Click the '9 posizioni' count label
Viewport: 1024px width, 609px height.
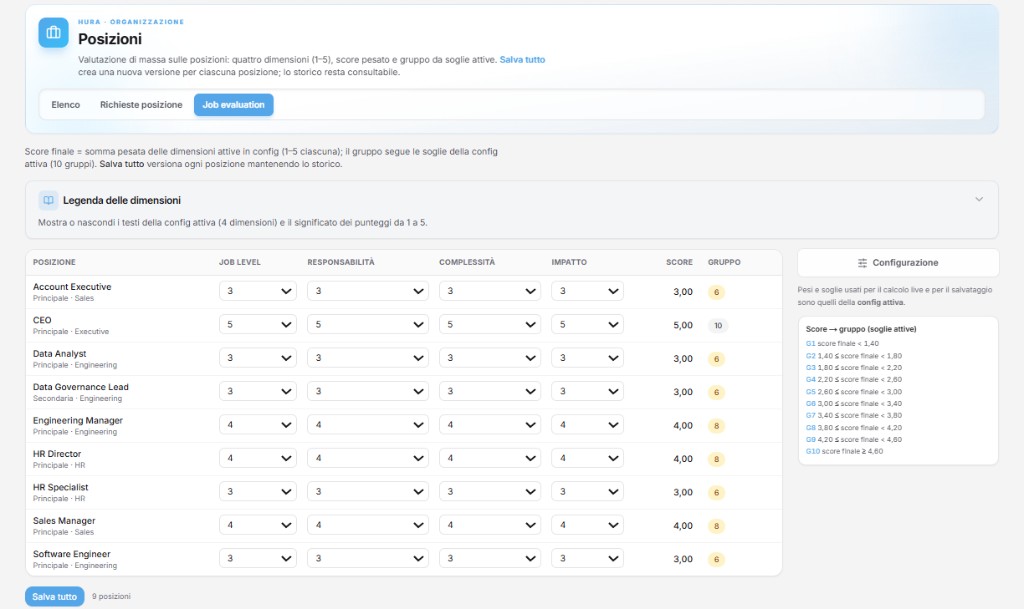[x=111, y=597]
